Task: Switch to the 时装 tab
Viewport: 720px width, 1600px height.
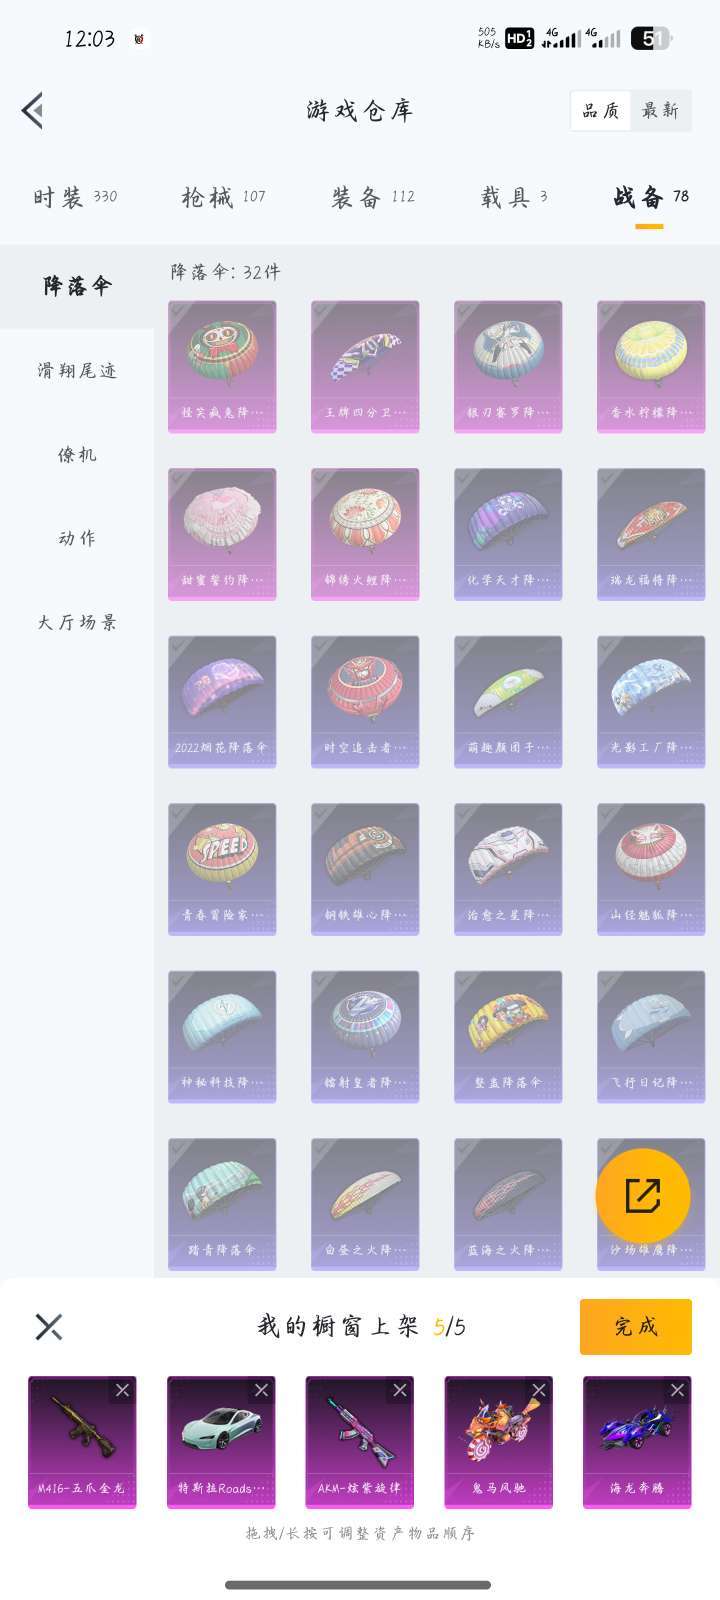Action: [75, 197]
